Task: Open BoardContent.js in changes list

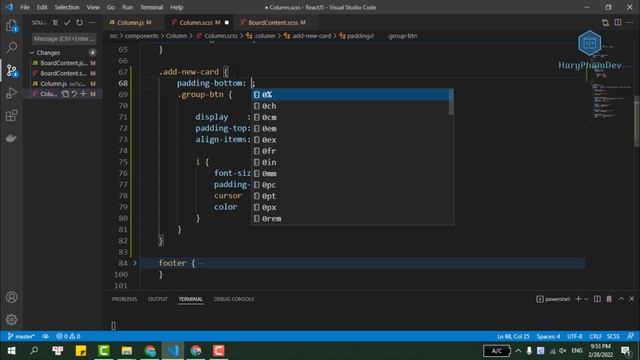Action: 64,63
